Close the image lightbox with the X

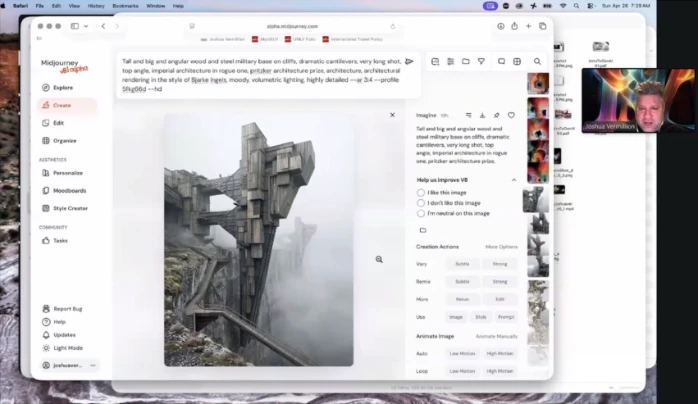click(x=392, y=115)
